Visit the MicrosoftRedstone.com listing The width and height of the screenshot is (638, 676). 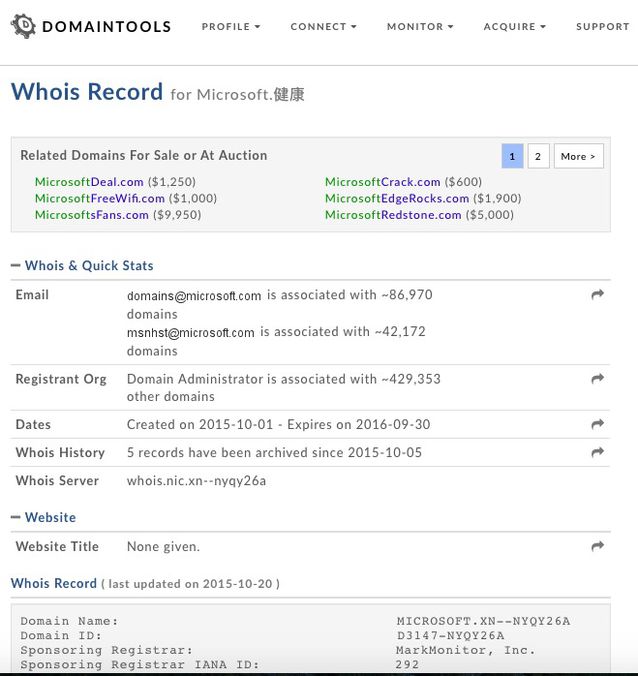point(393,214)
